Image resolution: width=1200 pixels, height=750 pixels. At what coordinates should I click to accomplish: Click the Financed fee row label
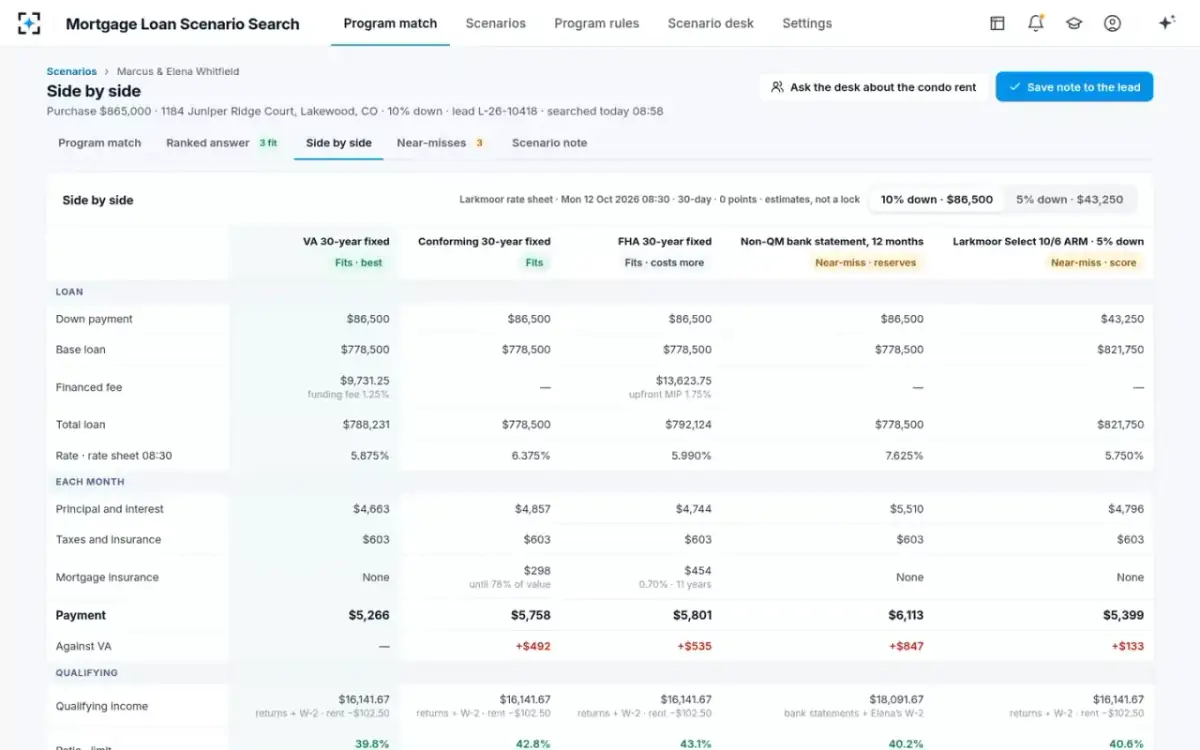[89, 388]
